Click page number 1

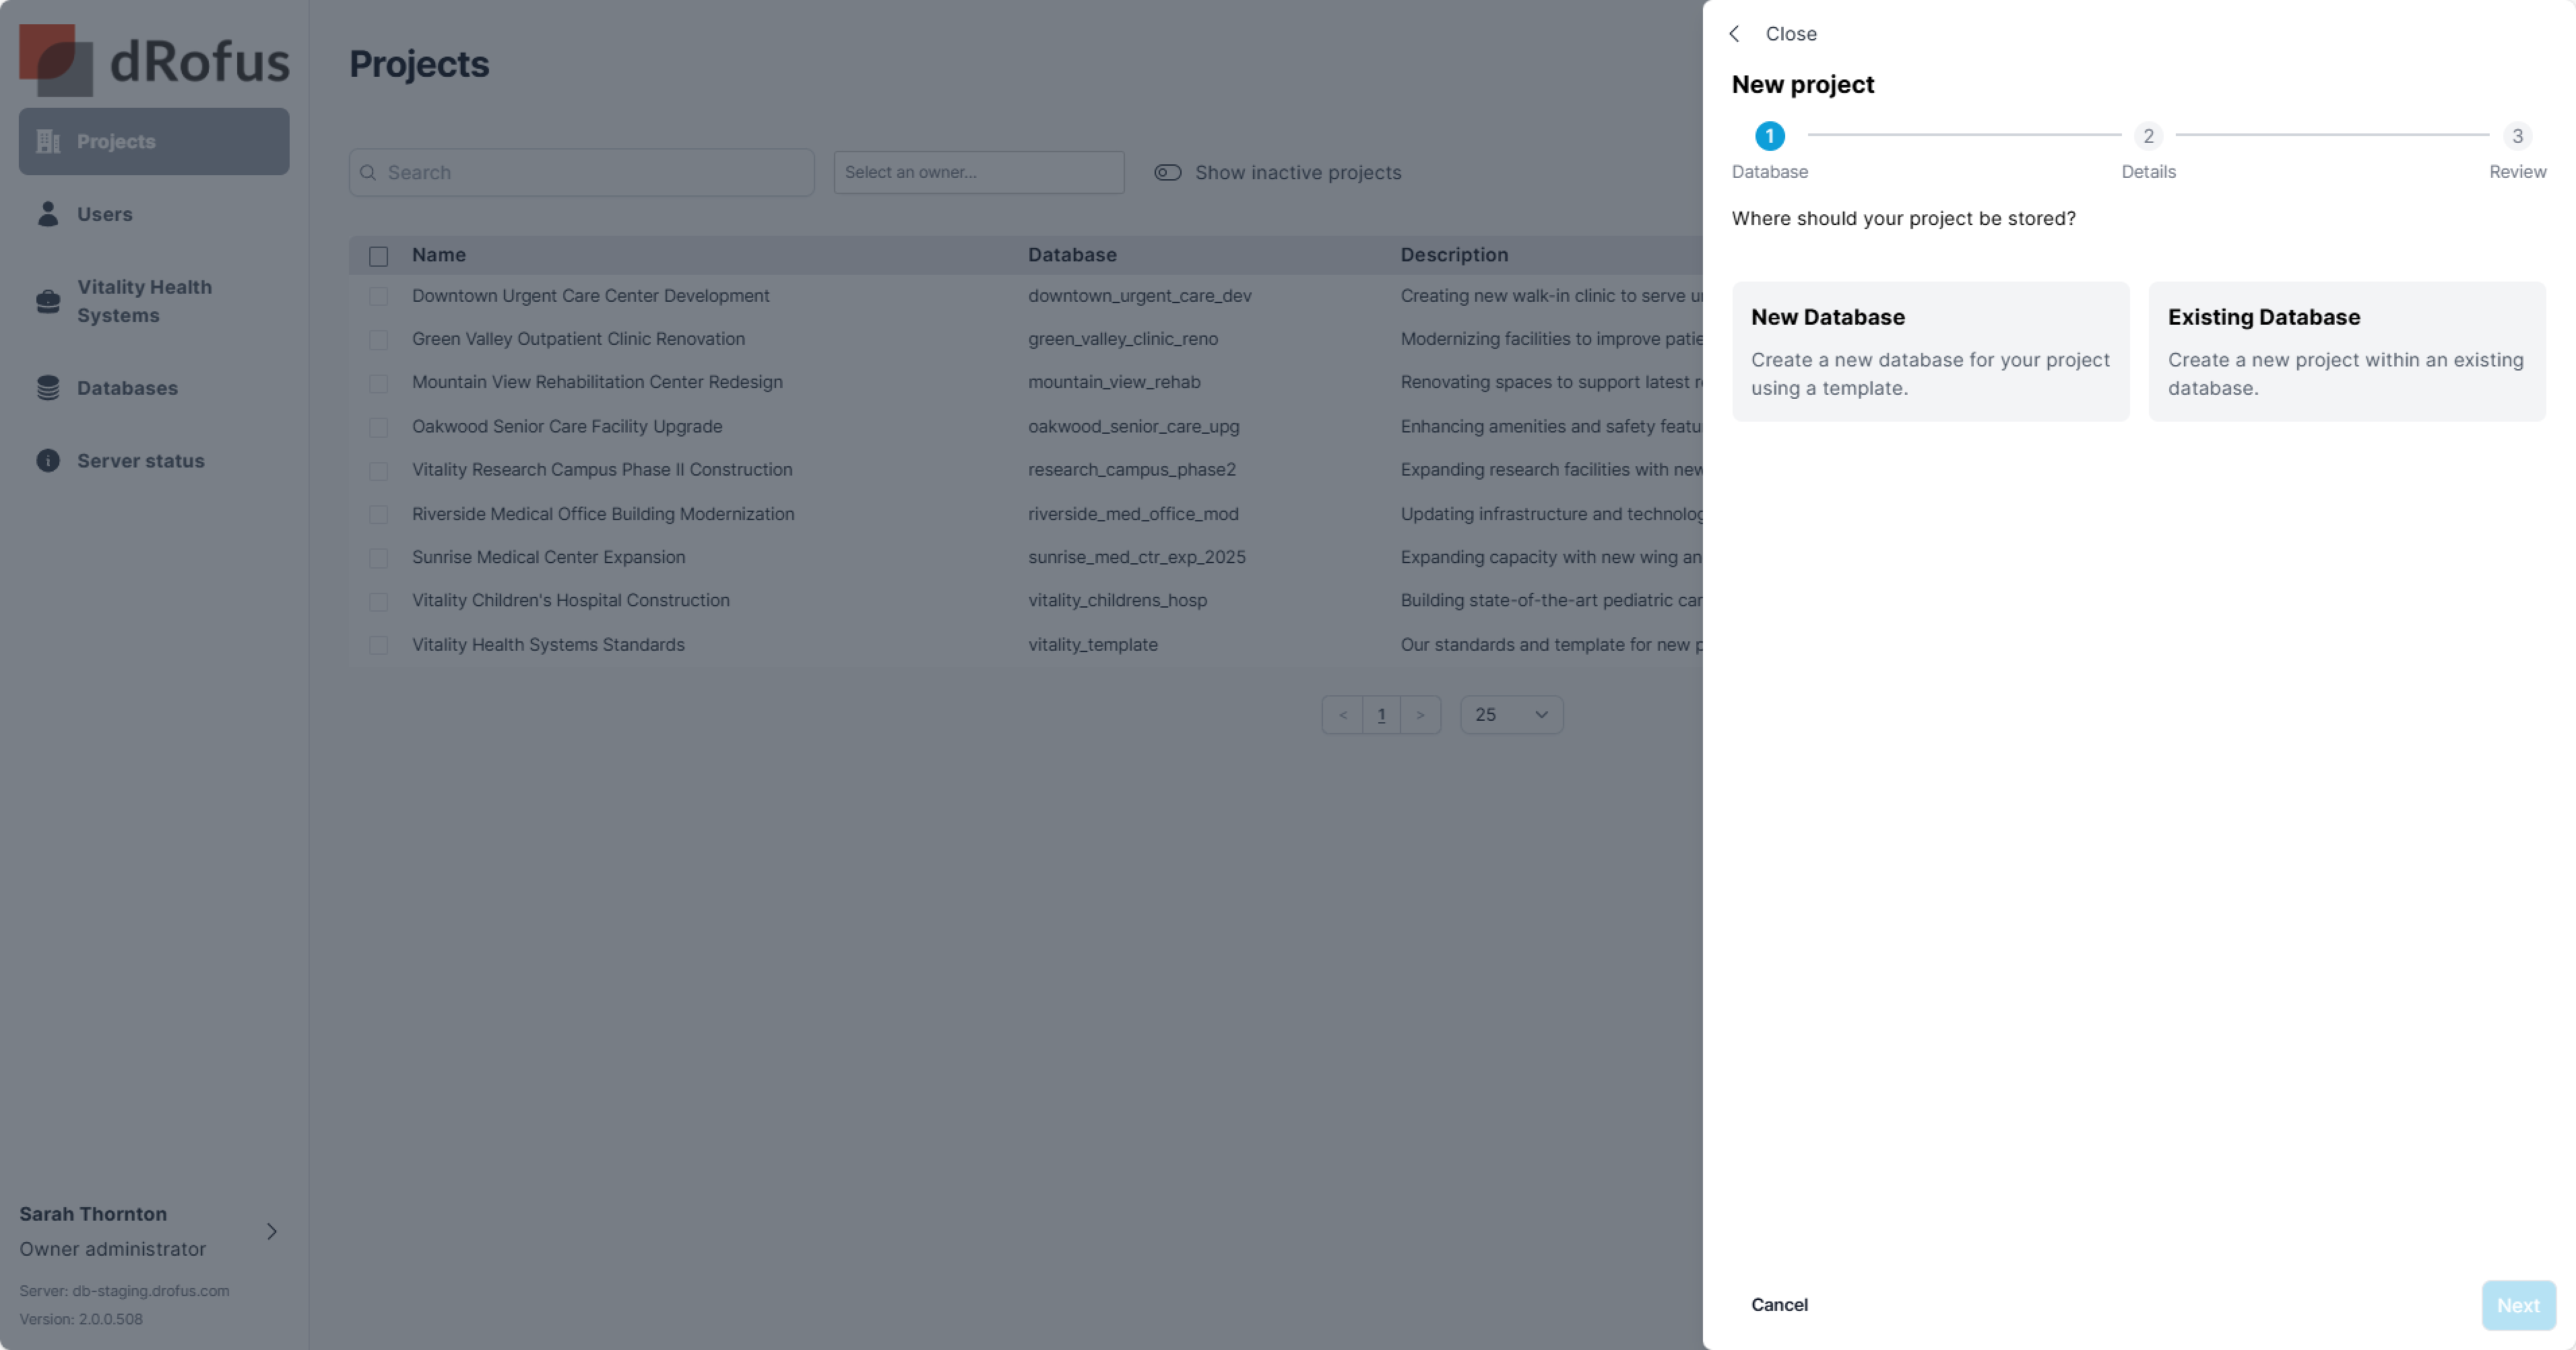point(1381,714)
